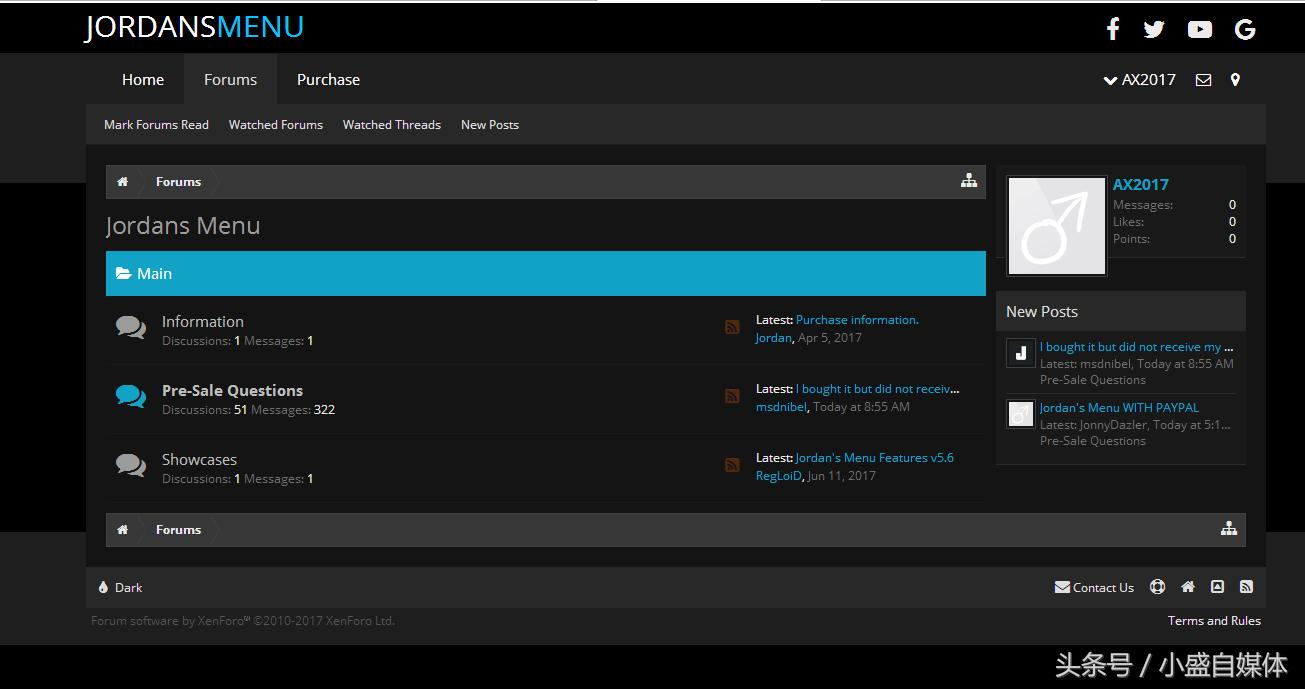Open the YouTube channel icon
The width and height of the screenshot is (1305, 689).
click(1199, 29)
